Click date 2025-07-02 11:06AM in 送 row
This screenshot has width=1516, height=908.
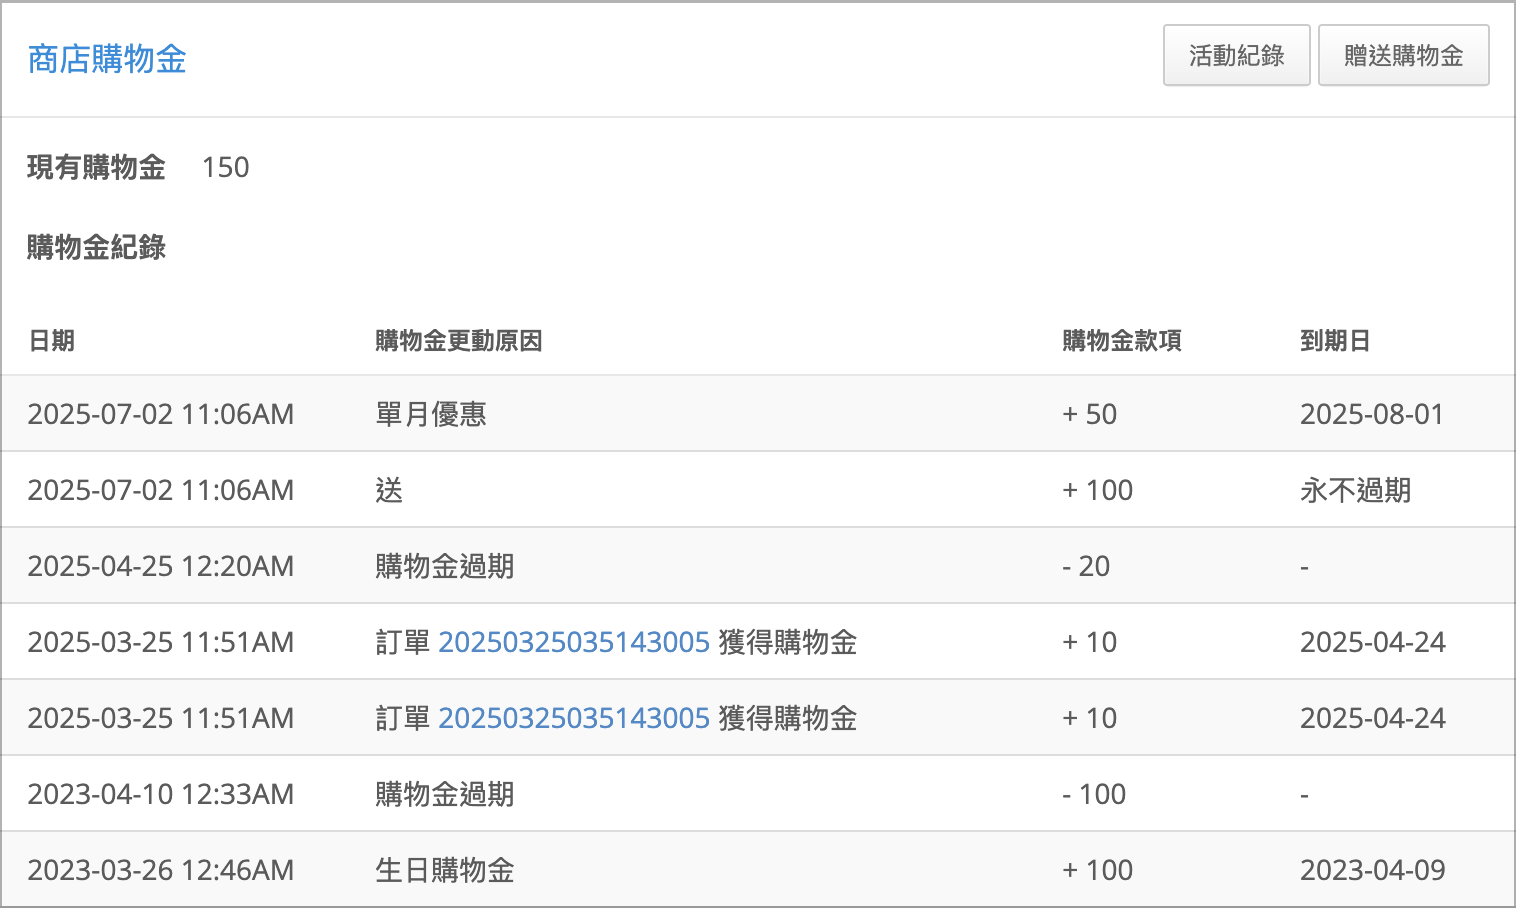click(x=161, y=490)
